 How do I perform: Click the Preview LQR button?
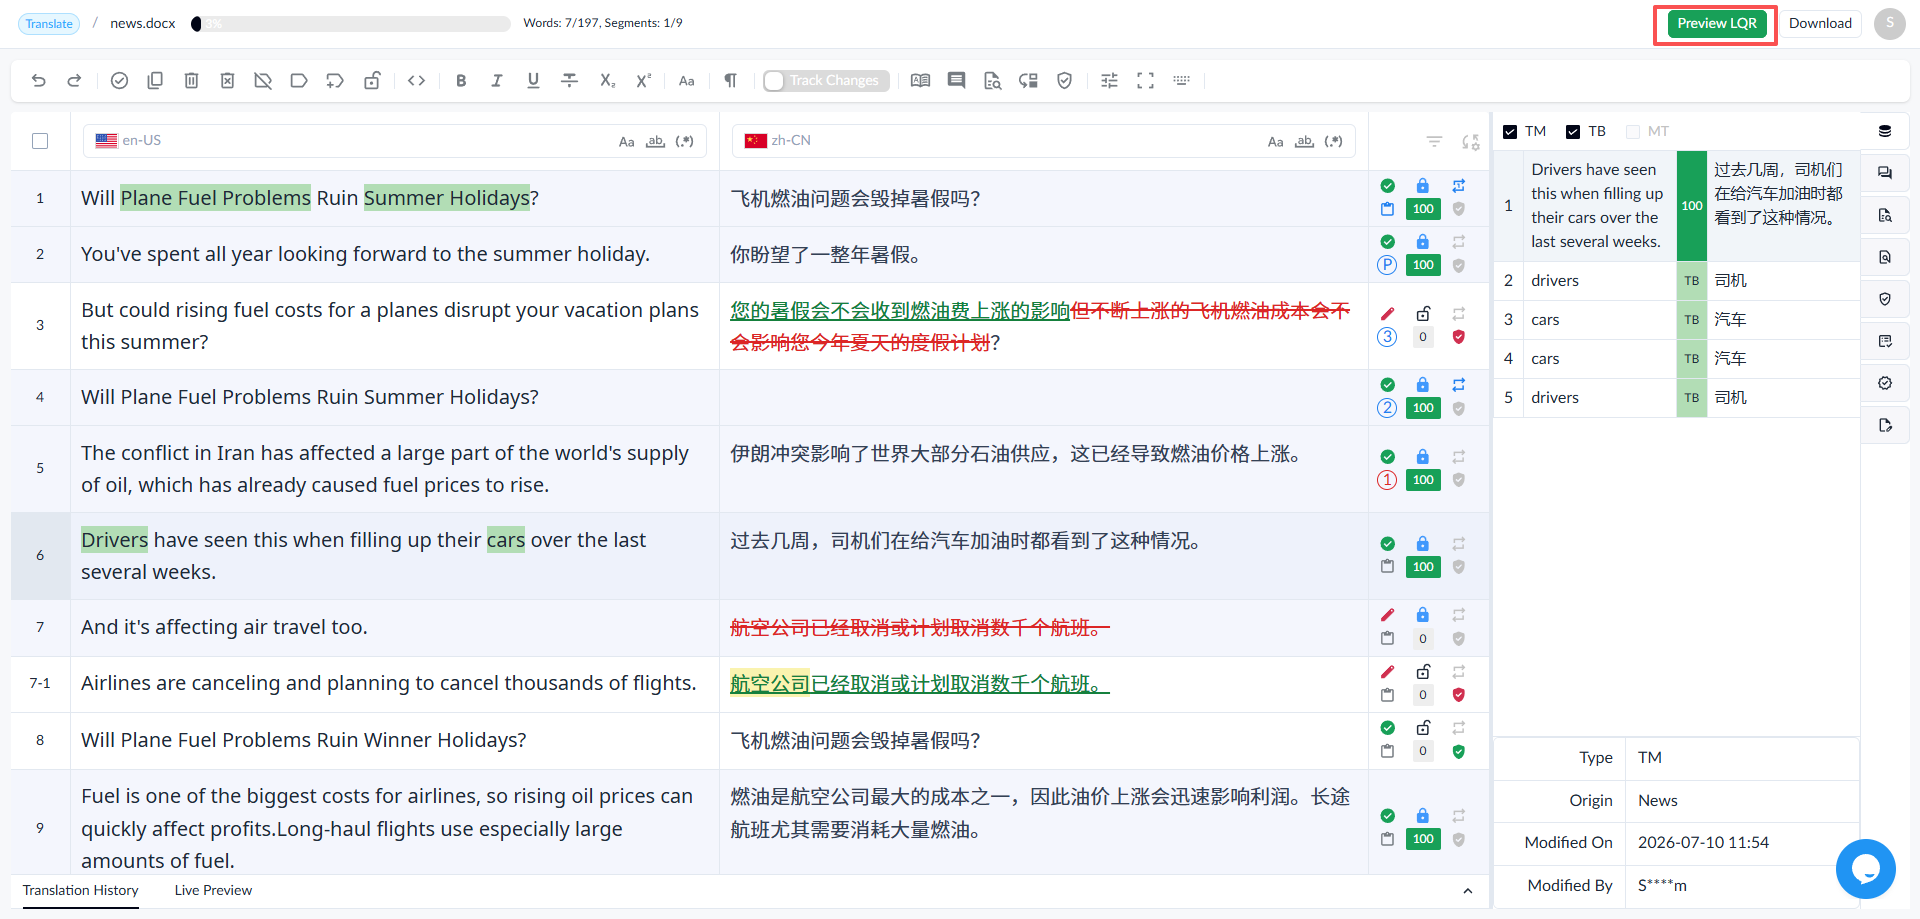[1716, 24]
